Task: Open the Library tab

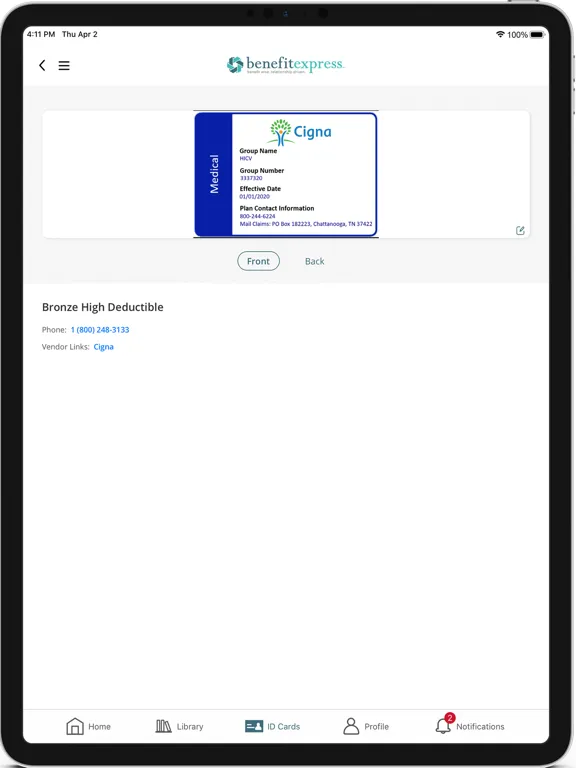Action: [179, 726]
